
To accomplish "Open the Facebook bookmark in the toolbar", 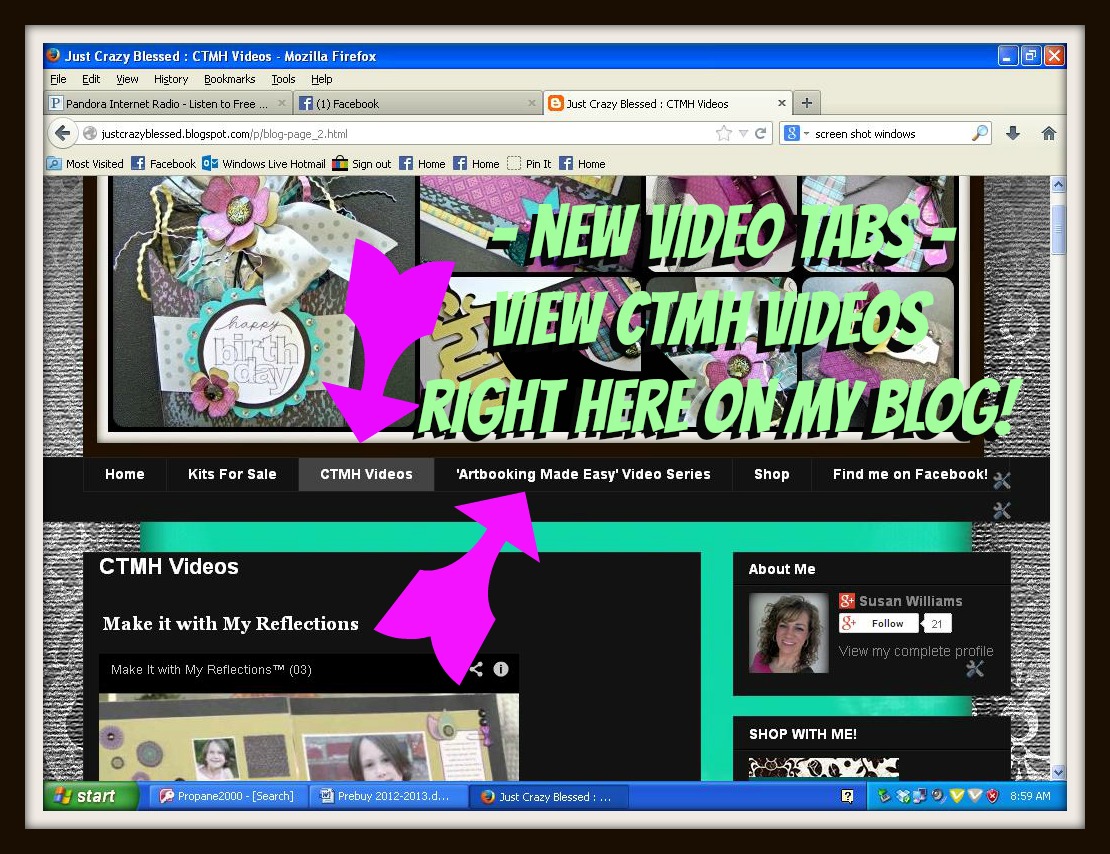I will (x=164, y=164).
